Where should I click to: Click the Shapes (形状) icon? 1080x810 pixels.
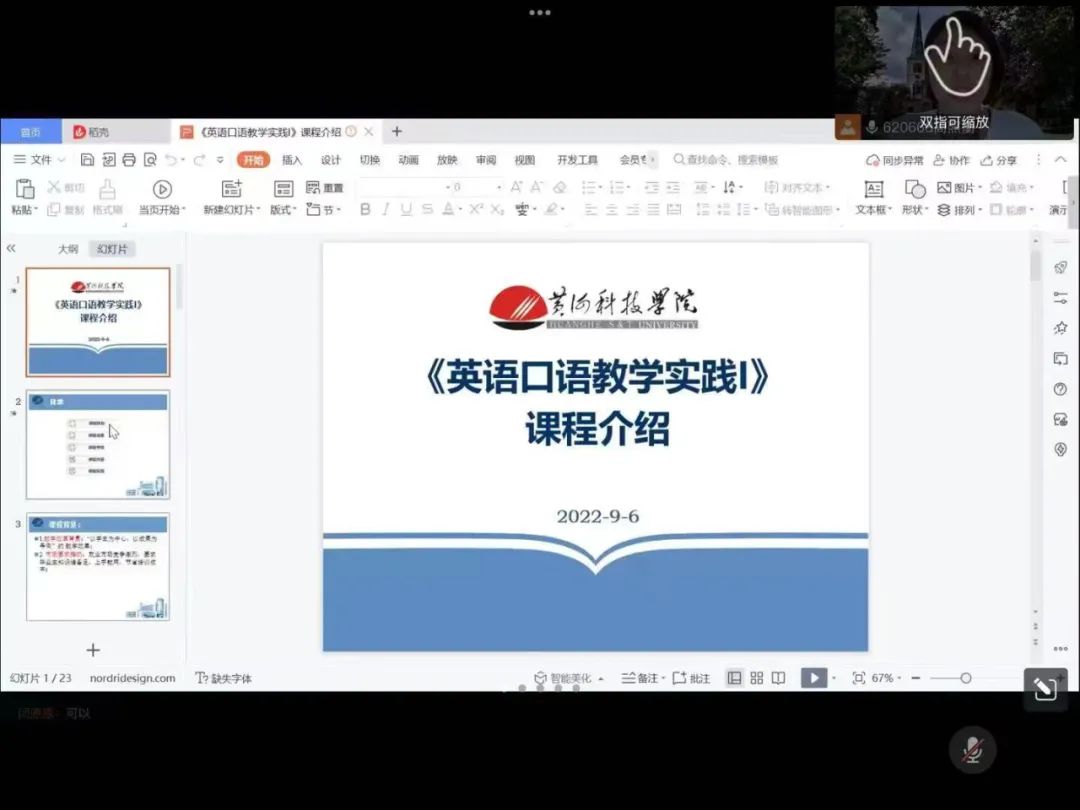[915, 189]
